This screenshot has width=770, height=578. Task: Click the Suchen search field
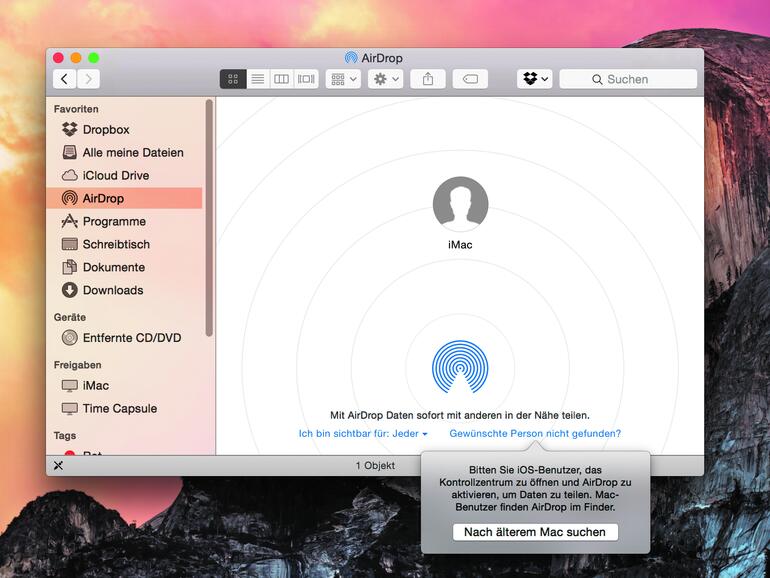628,79
